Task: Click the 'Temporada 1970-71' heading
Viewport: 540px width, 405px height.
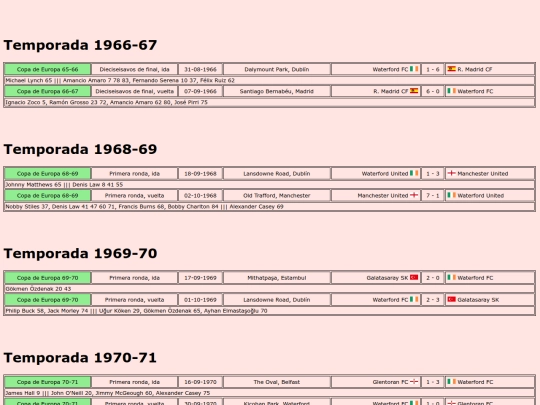Action: click(x=80, y=358)
